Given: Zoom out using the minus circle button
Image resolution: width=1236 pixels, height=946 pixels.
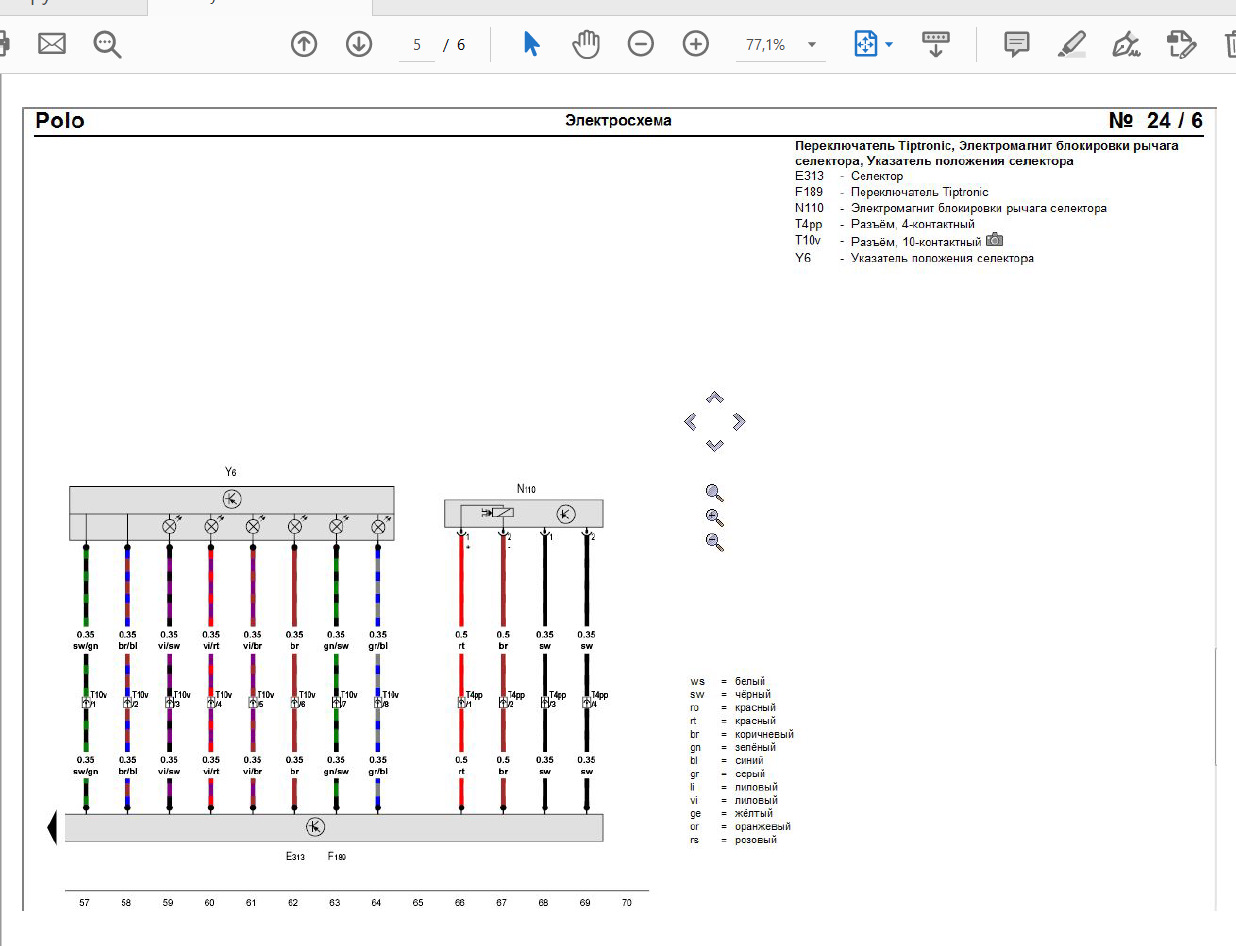Looking at the screenshot, I should [x=640, y=44].
